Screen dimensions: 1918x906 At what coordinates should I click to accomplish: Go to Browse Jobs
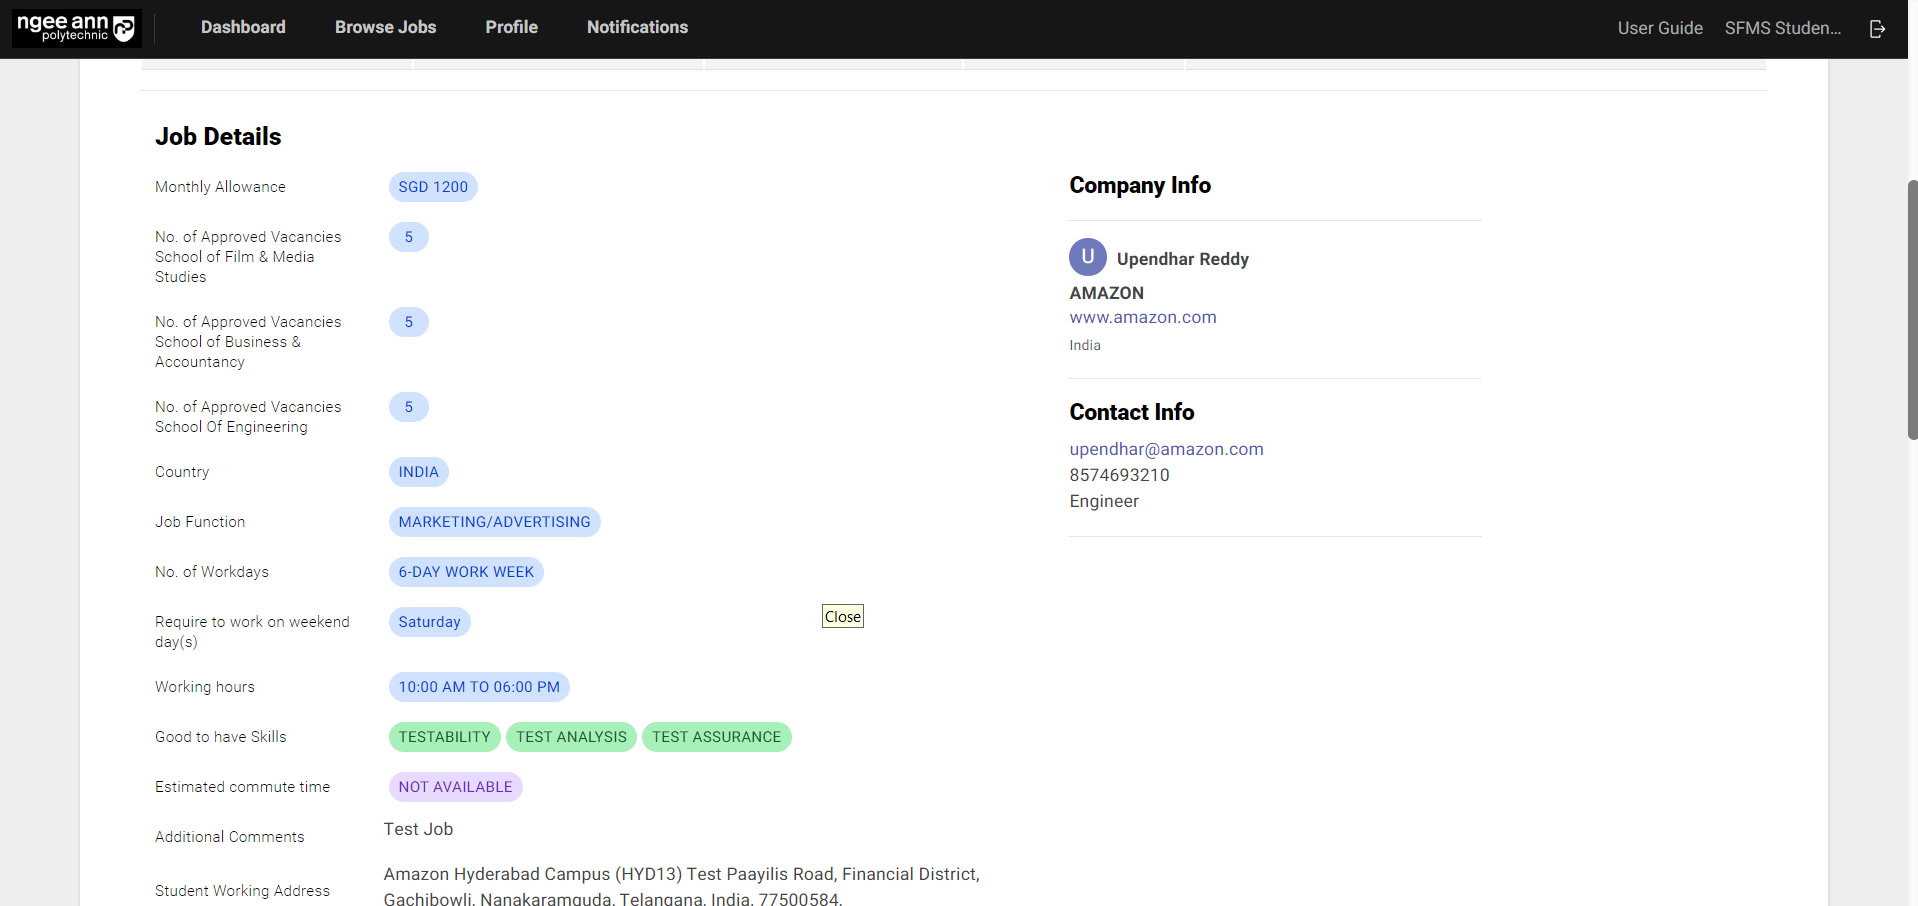pos(385,28)
